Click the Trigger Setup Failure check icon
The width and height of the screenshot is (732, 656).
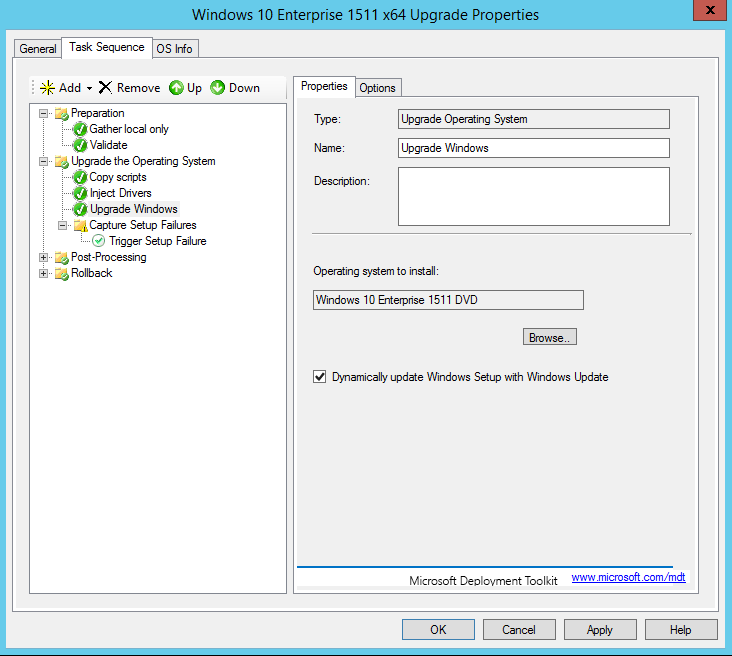[x=99, y=241]
